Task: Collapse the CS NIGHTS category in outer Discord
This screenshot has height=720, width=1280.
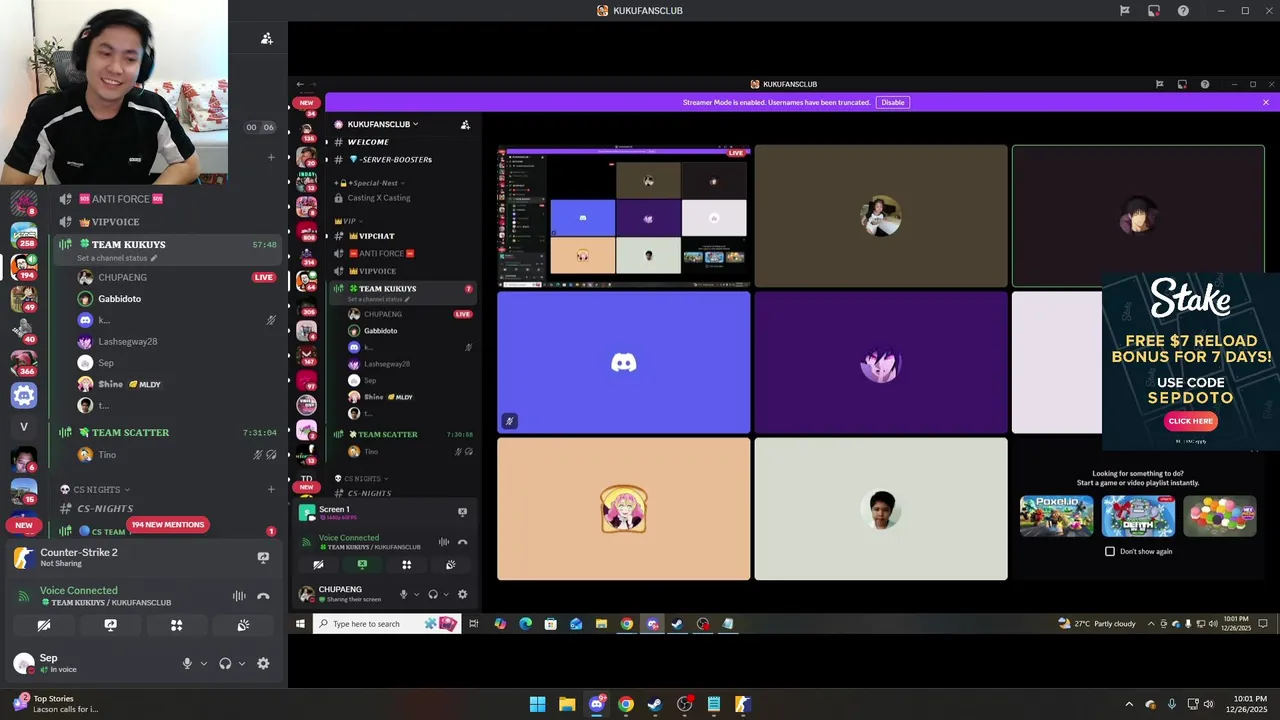Action: 96,489
